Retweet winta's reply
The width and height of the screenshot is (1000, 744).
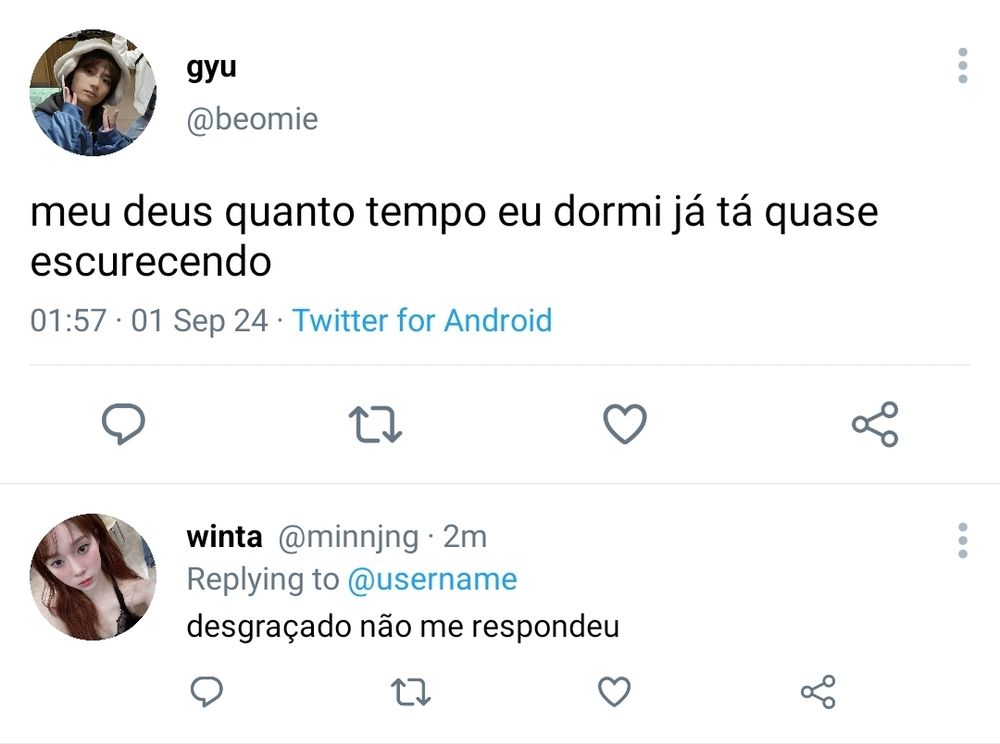click(x=410, y=691)
